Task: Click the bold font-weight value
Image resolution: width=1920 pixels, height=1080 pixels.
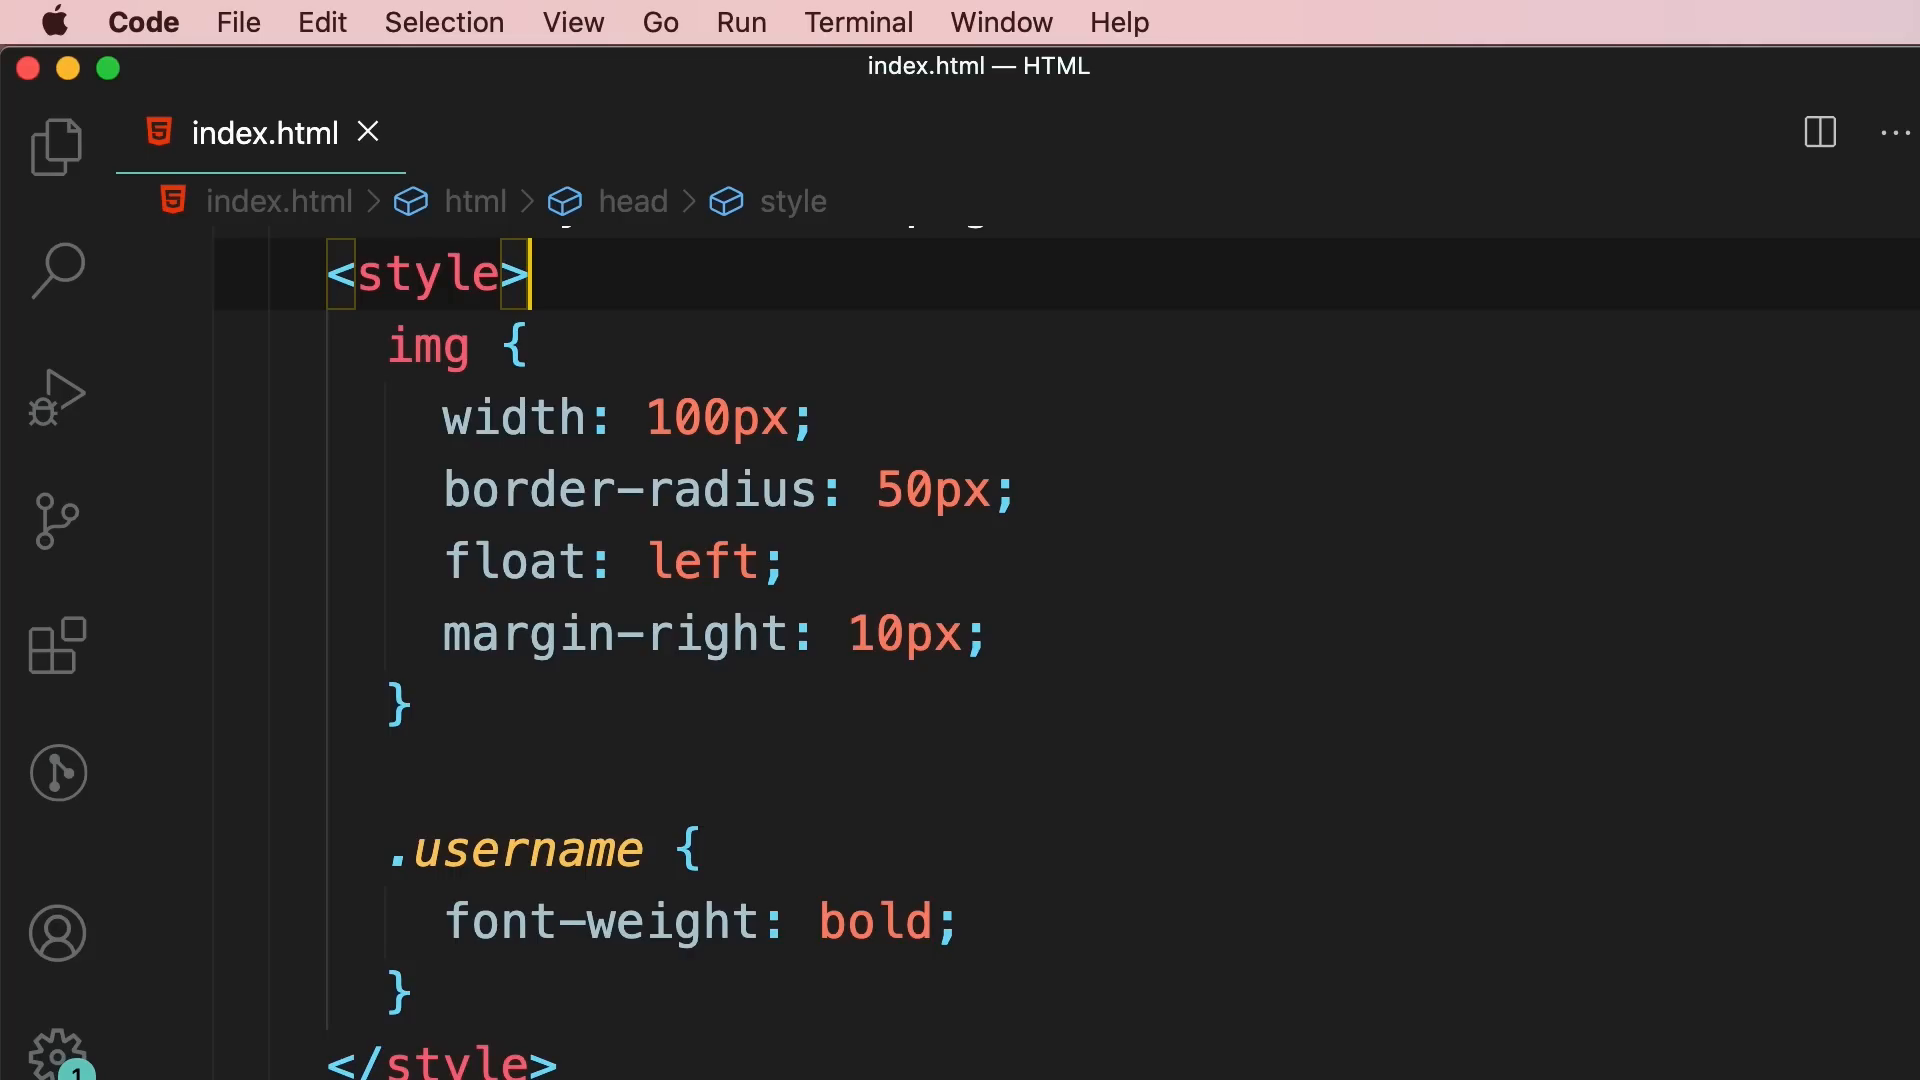Action: (x=875, y=922)
